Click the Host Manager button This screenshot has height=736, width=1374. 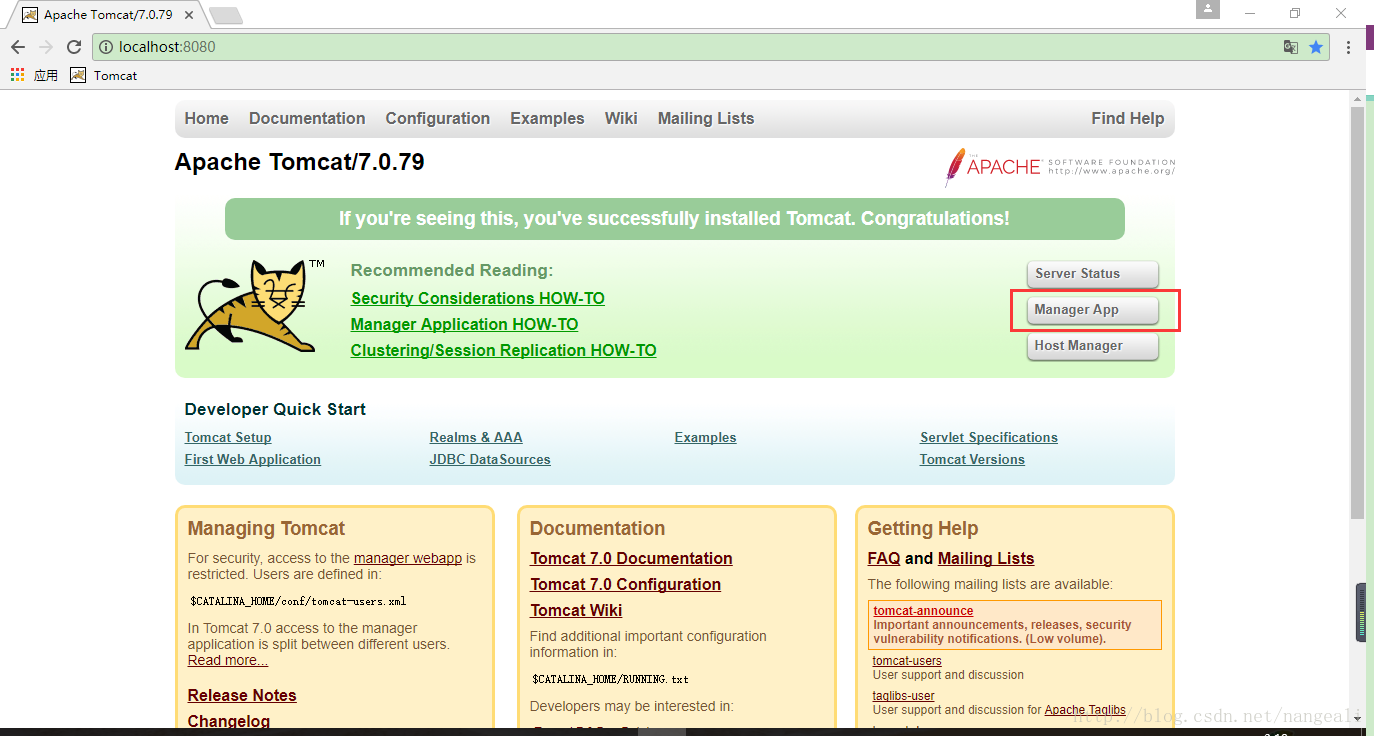(1092, 346)
